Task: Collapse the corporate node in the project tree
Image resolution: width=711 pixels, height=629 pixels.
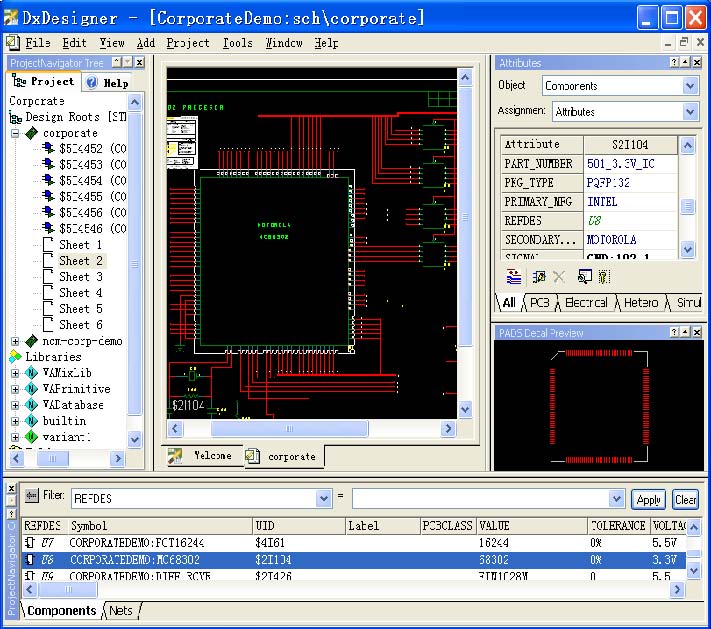Action: [16, 133]
